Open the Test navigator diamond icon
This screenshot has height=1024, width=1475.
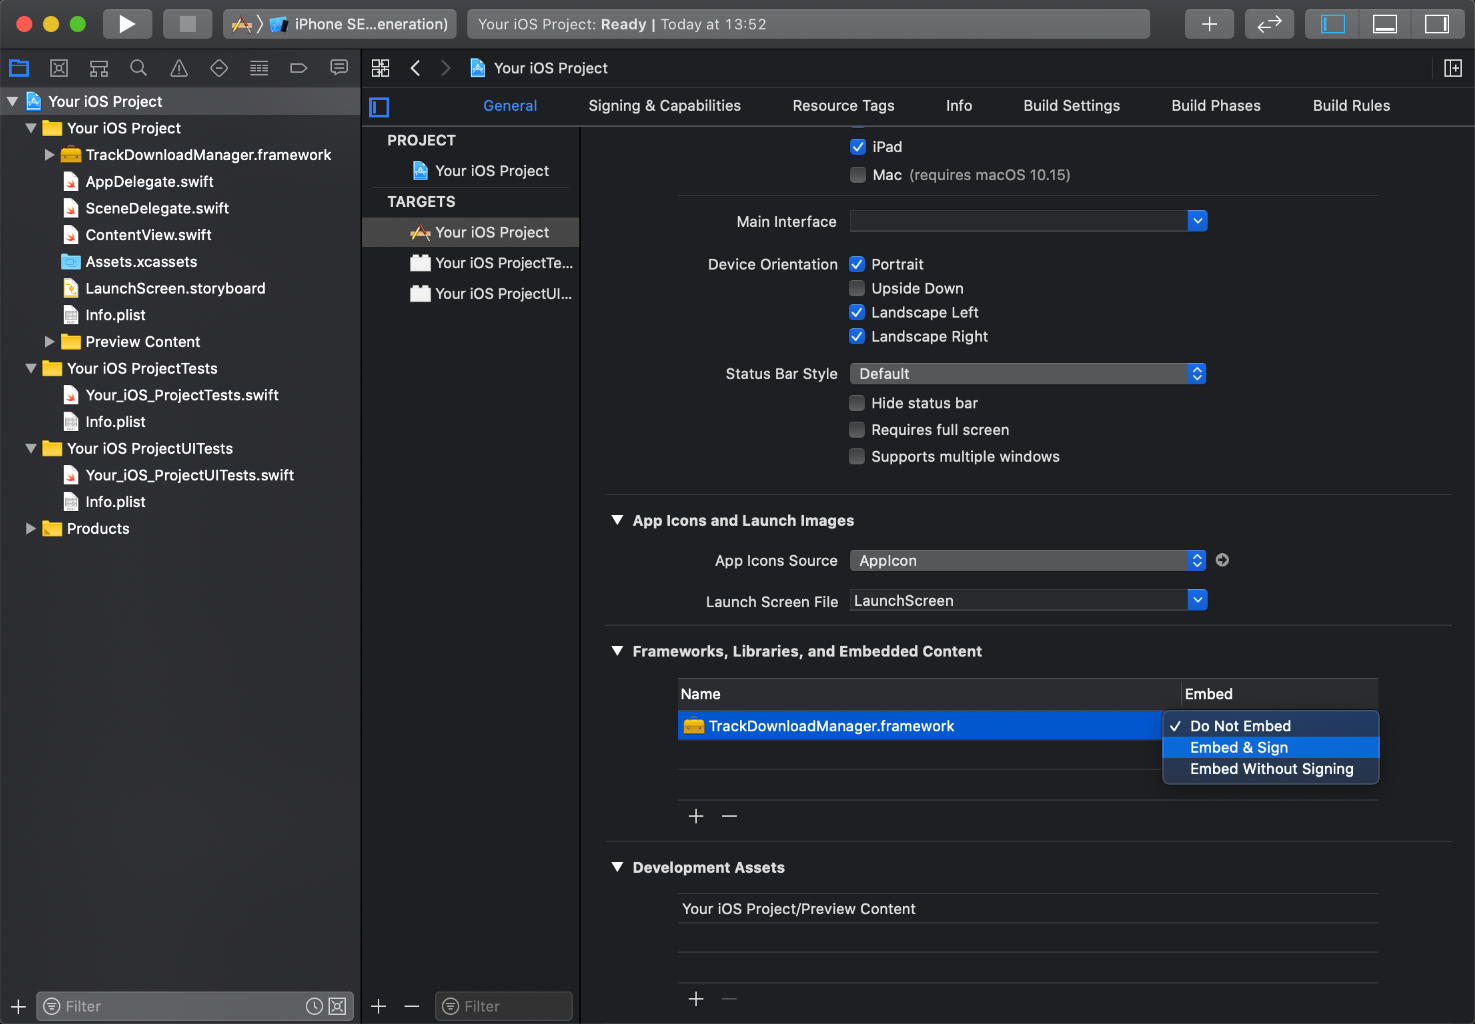click(x=219, y=68)
